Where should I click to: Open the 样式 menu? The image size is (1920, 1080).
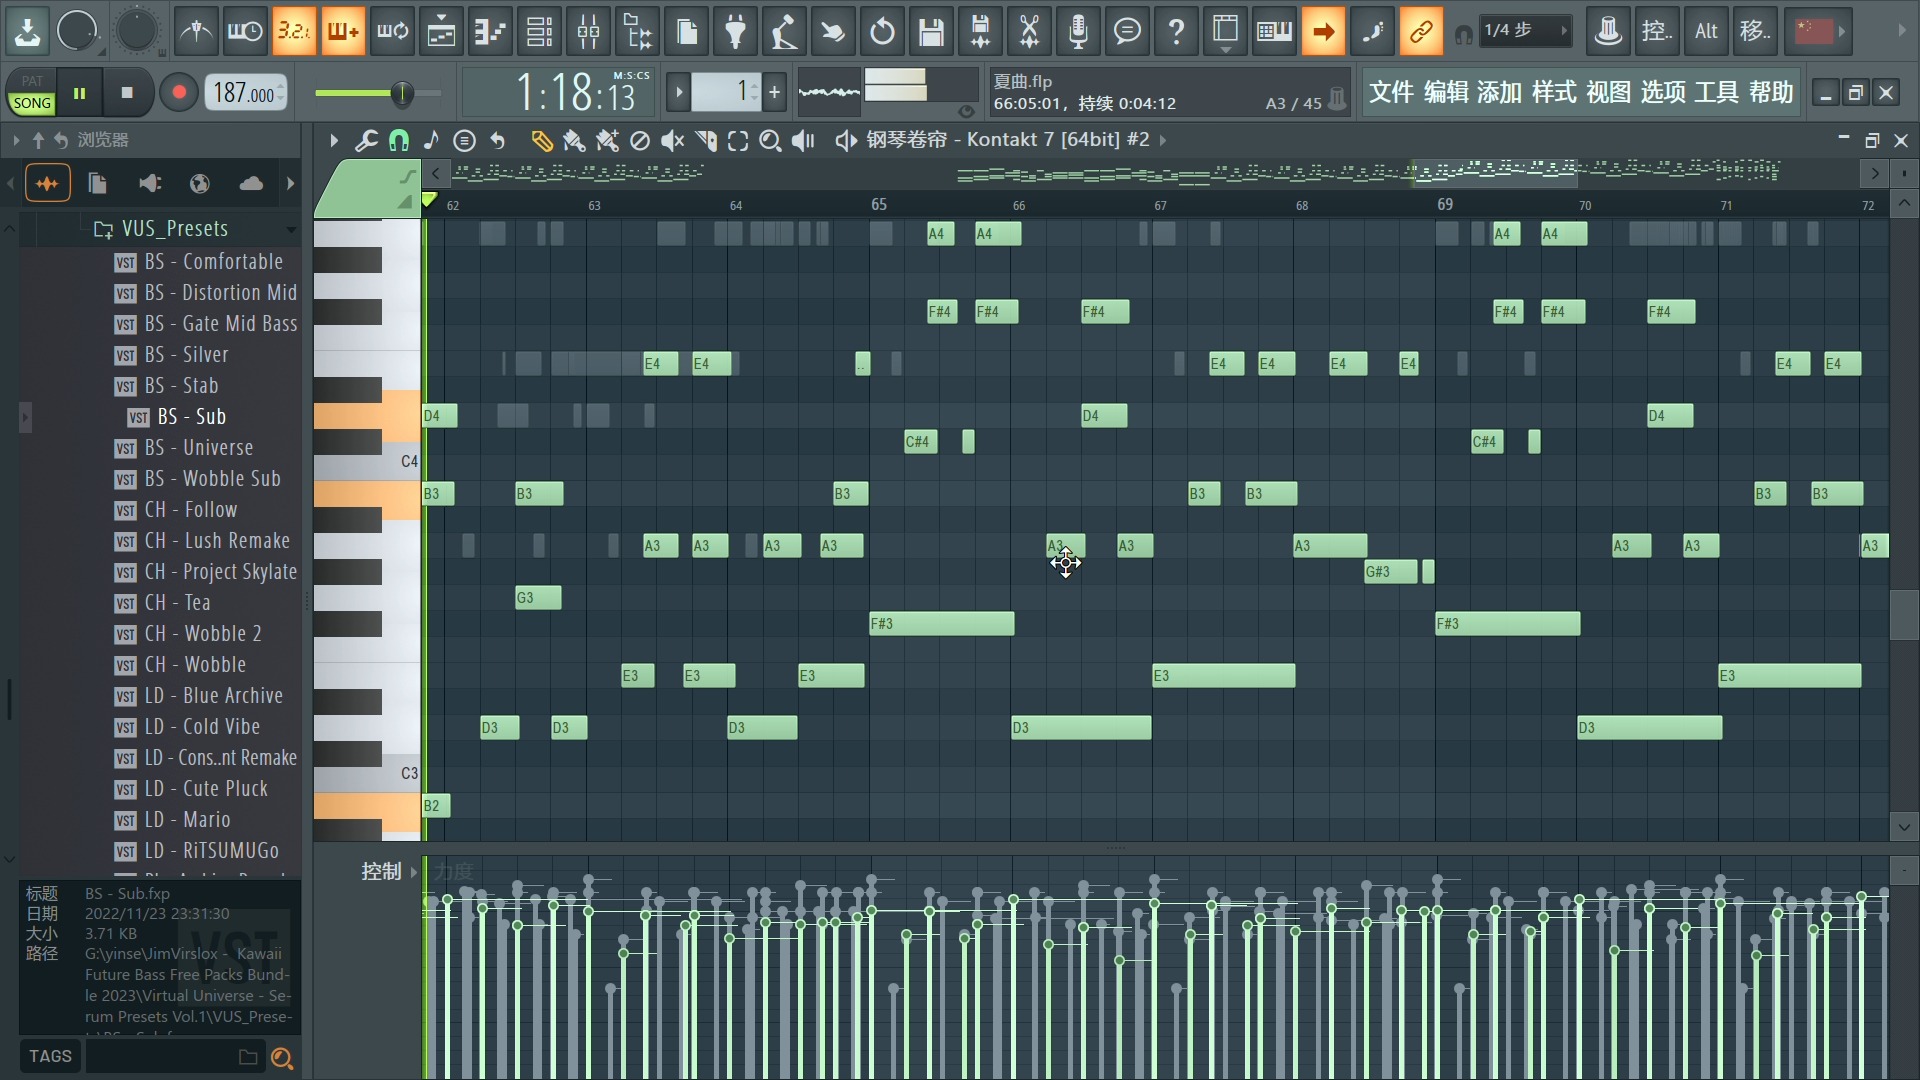[x=1554, y=93]
